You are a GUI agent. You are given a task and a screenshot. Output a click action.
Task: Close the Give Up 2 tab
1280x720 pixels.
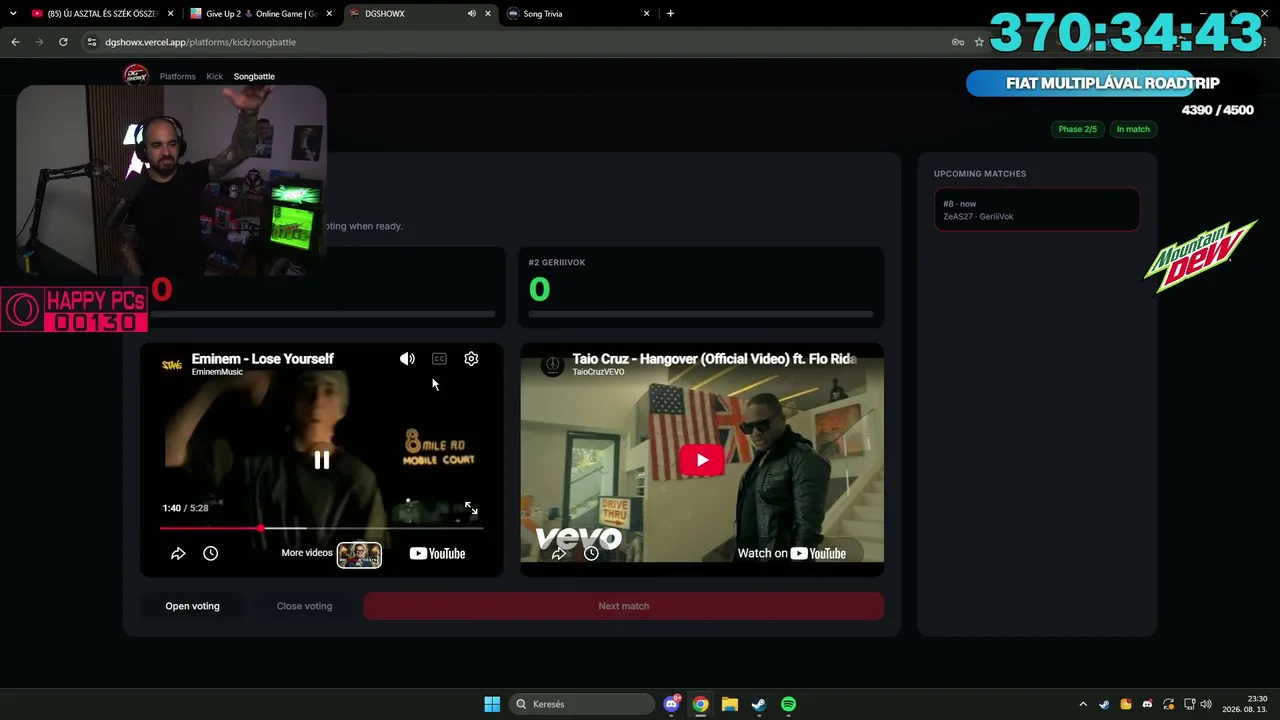click(x=329, y=14)
